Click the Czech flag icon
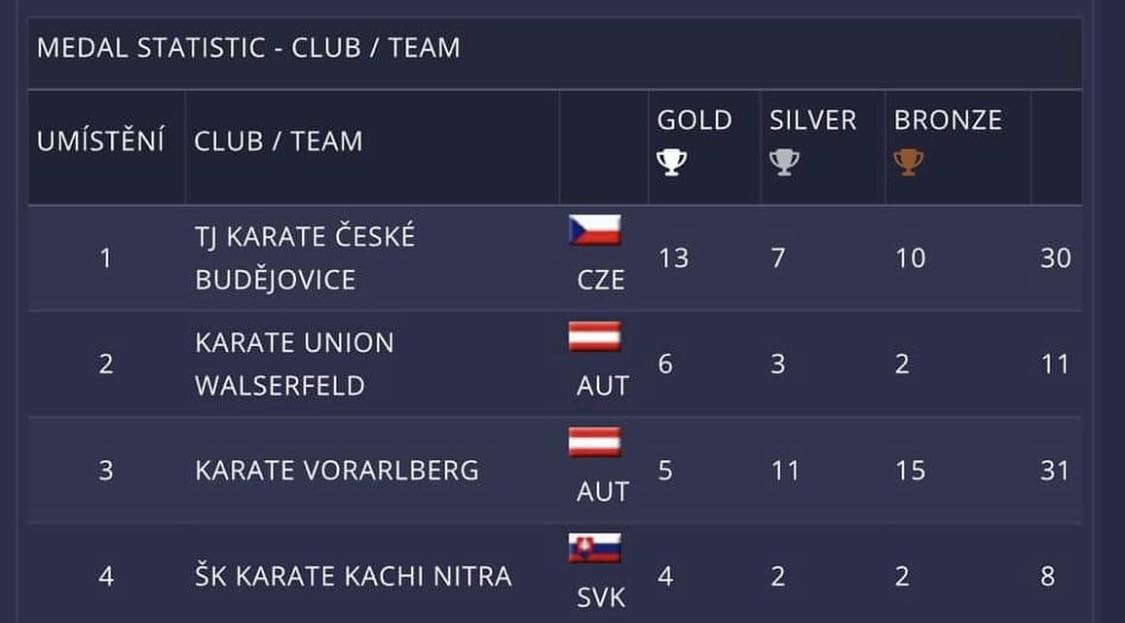 pyautogui.click(x=595, y=231)
